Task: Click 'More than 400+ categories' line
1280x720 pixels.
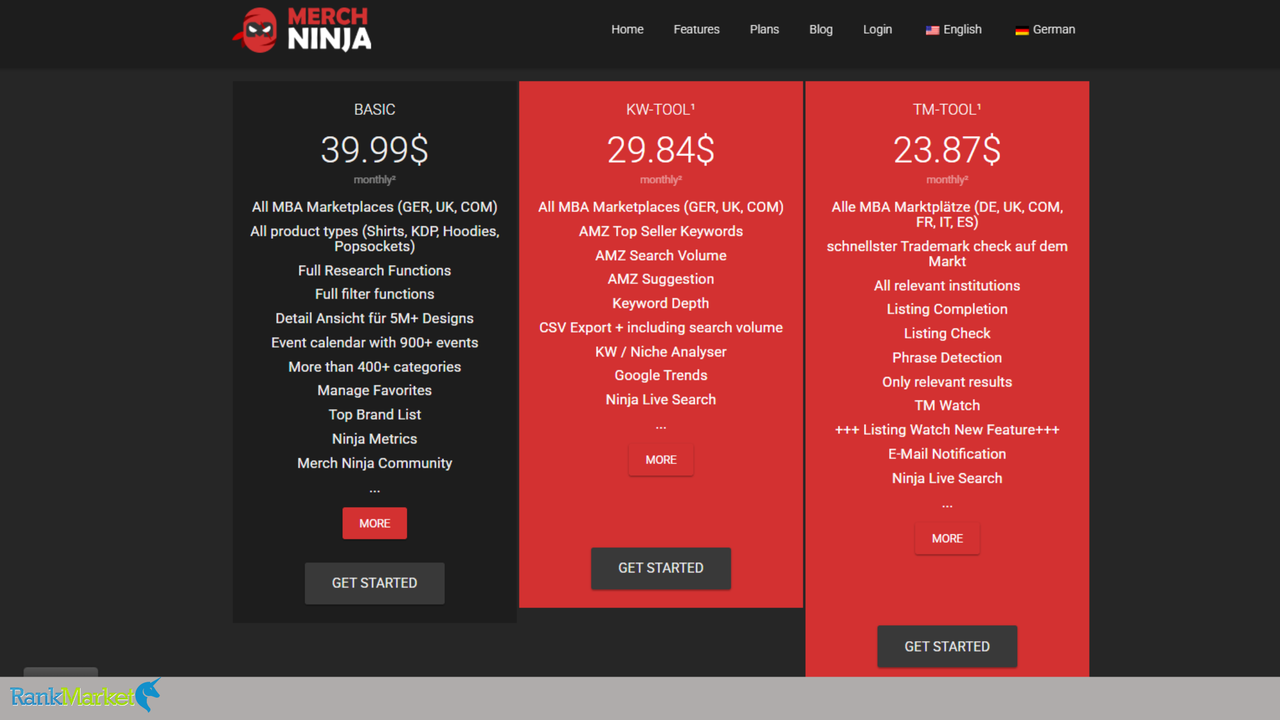Action: tap(374, 367)
